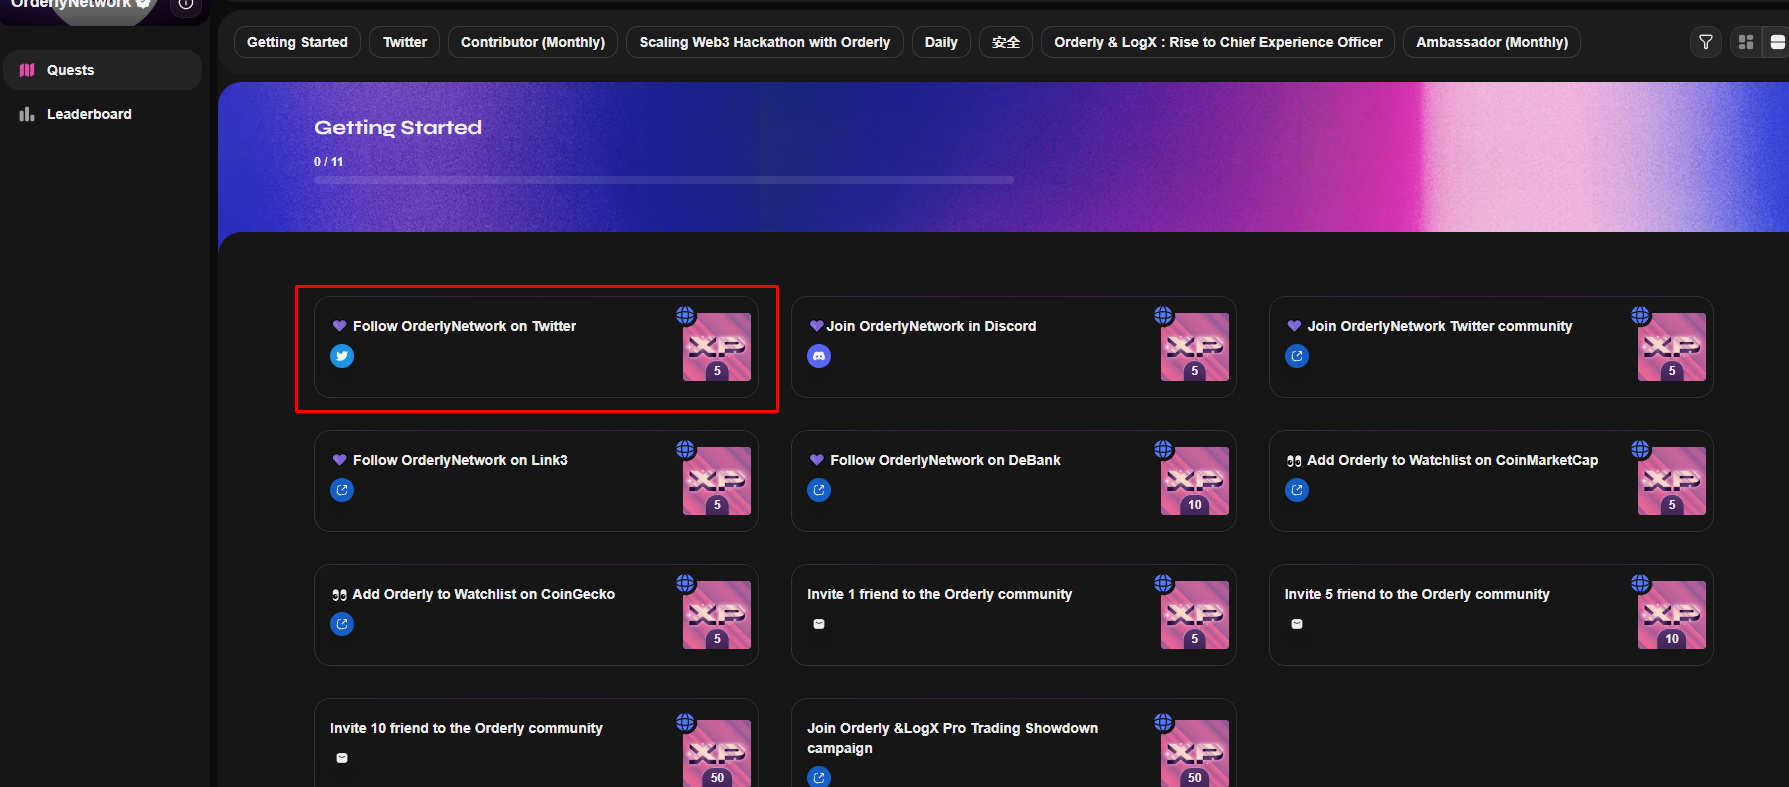Open Scaling Web3 Hackathon with Orderly tab
1789x787 pixels.
tap(765, 42)
